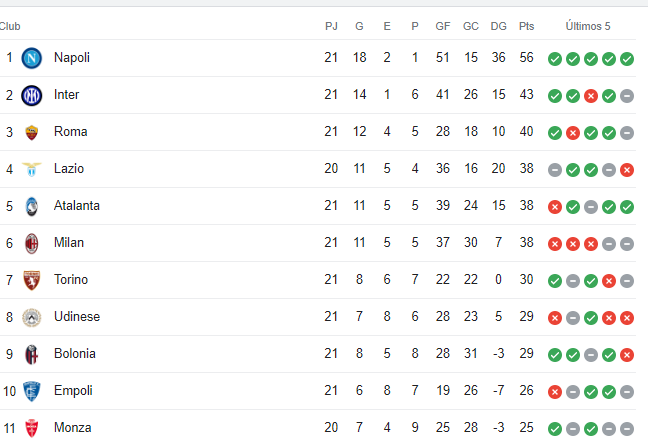This screenshot has height=445, width=648.
Task: Click the Udinese club crest
Action: 31,317
